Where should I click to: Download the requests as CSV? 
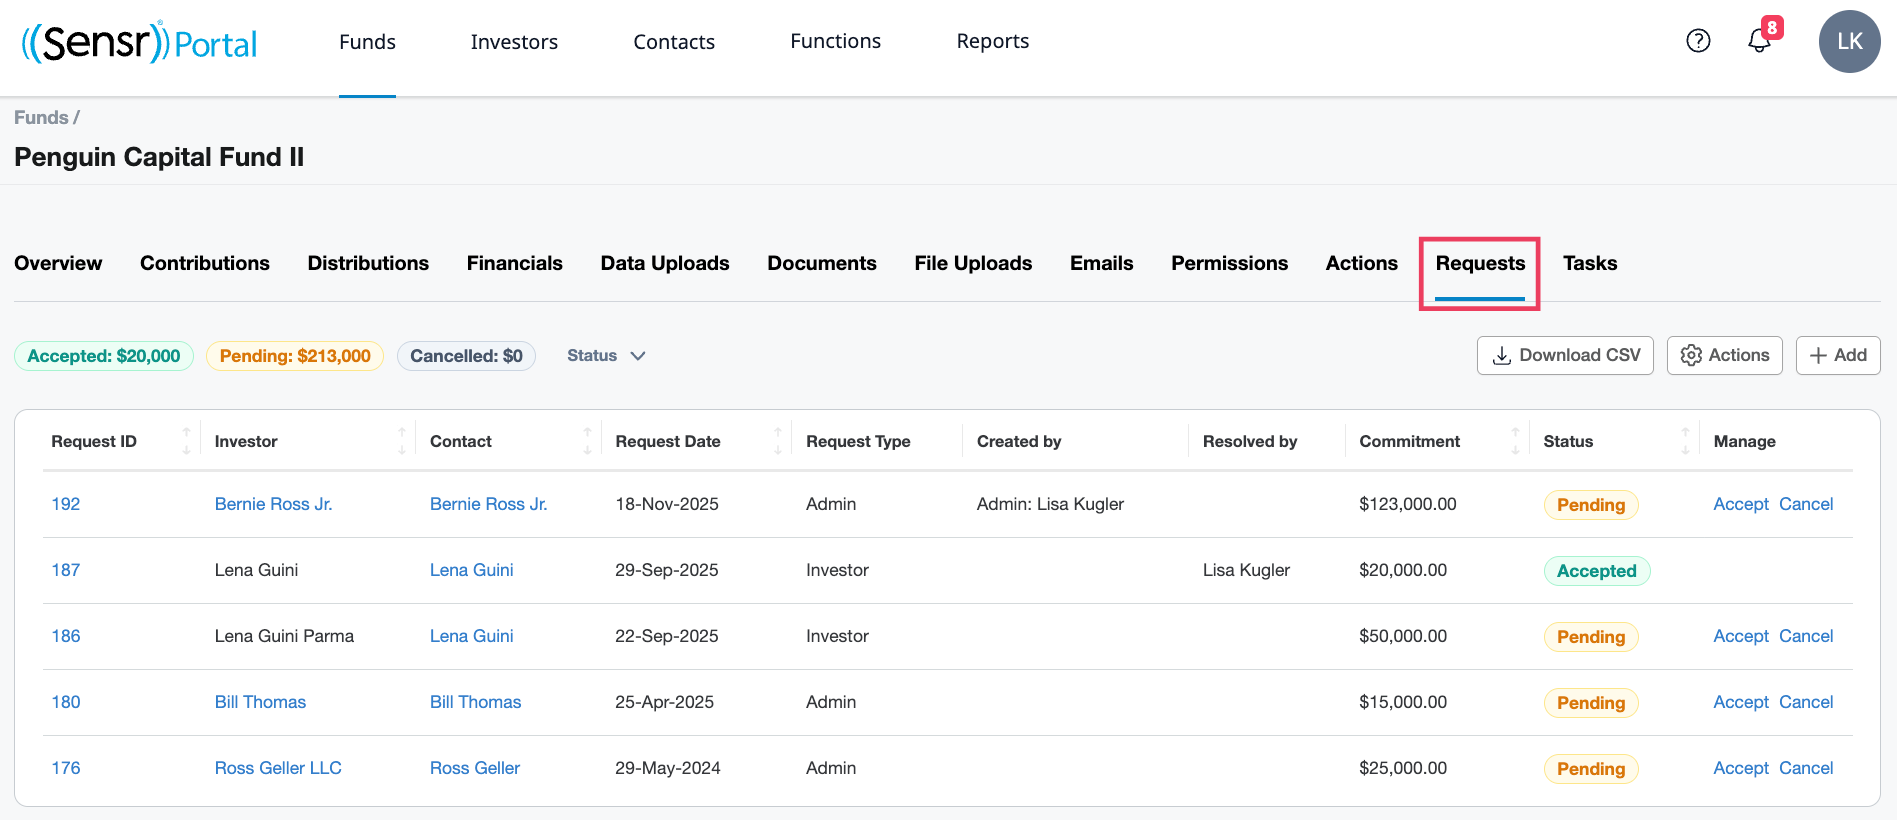point(1565,356)
